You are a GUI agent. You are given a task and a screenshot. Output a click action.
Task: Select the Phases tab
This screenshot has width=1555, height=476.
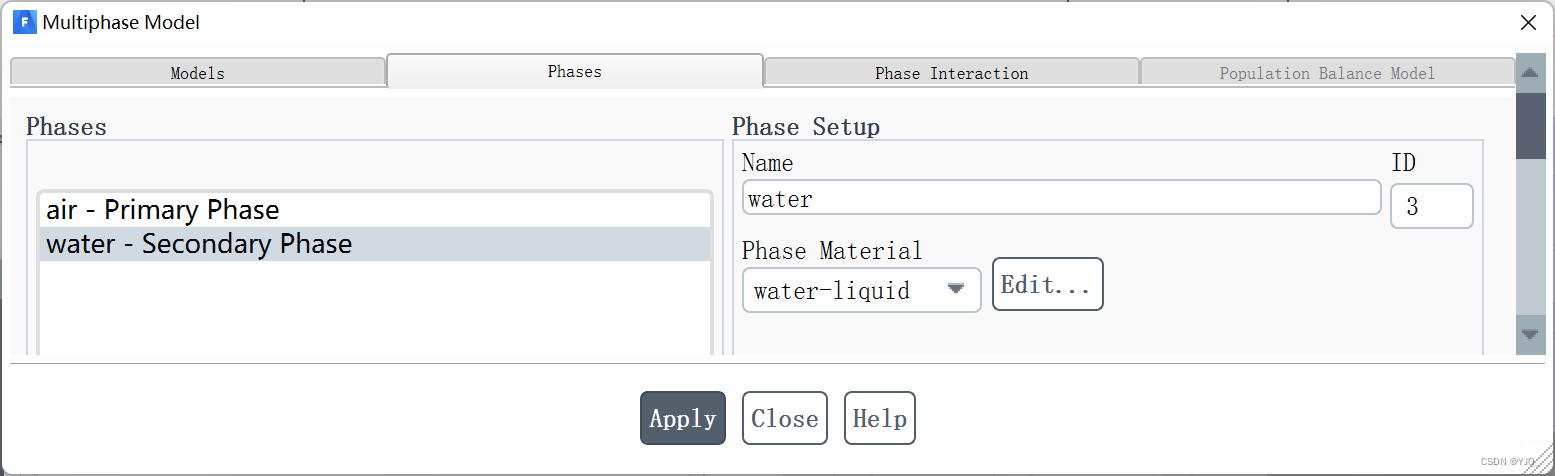[575, 71]
